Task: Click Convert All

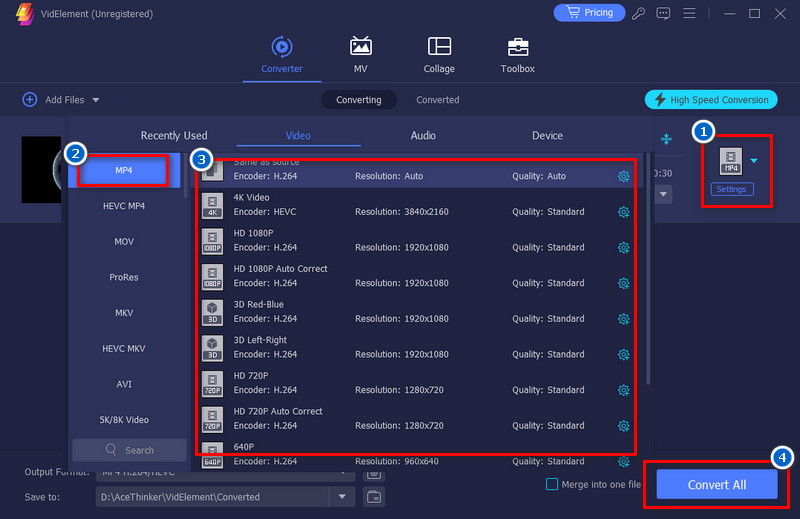Action: click(717, 484)
